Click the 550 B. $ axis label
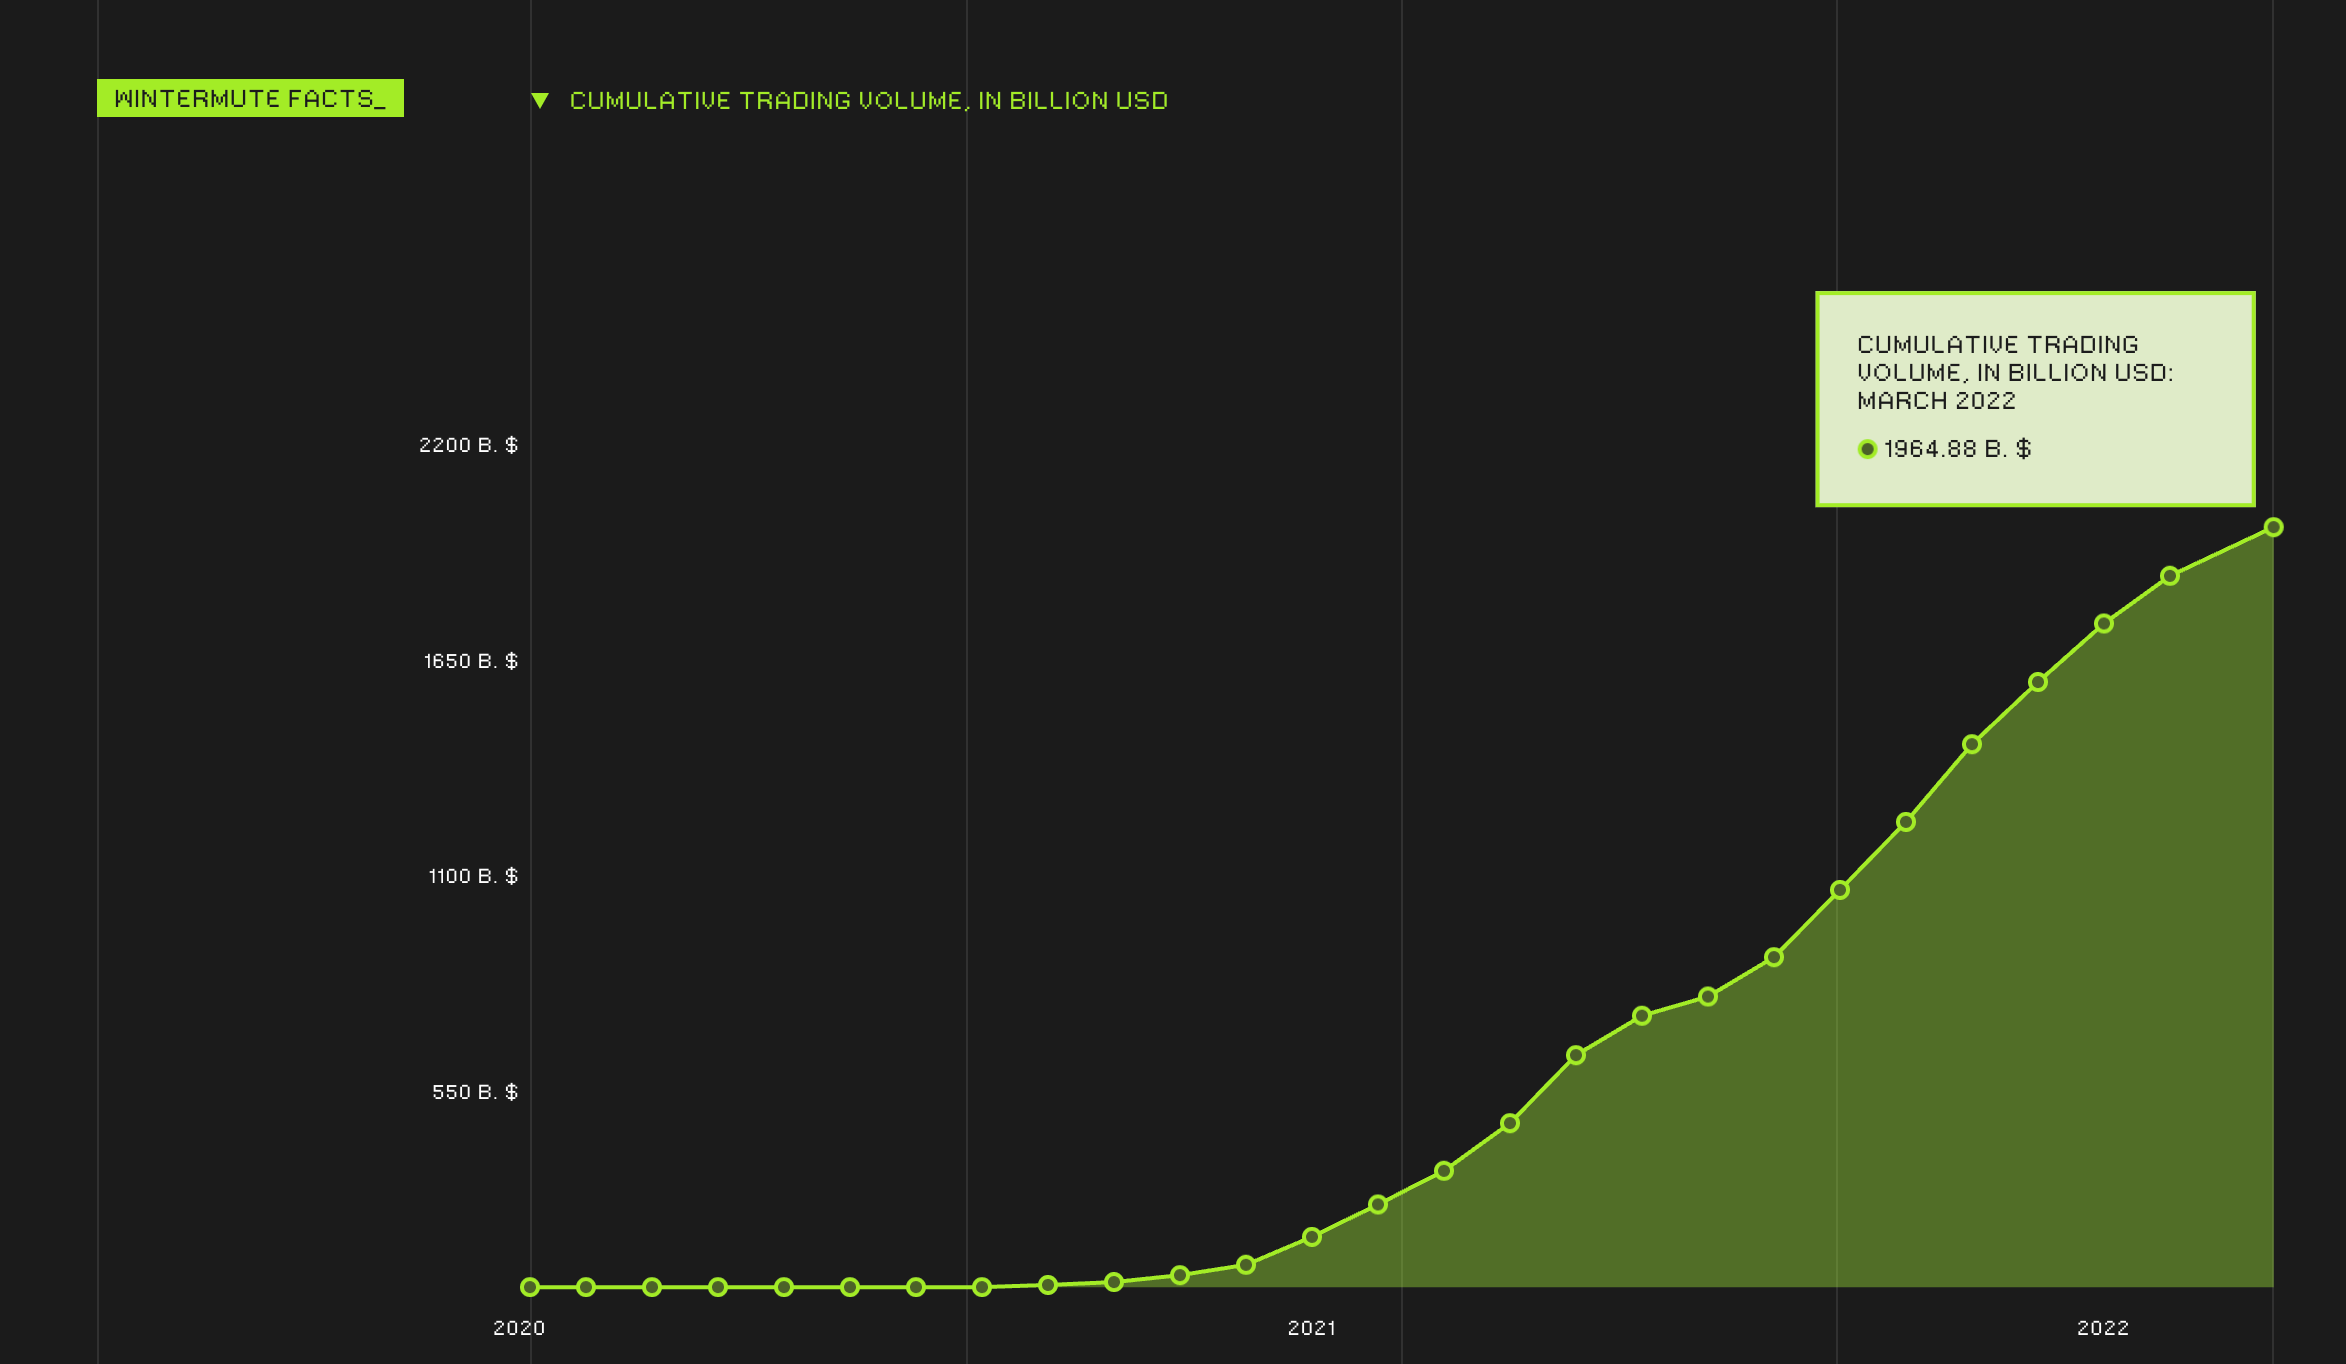 click(x=474, y=1092)
